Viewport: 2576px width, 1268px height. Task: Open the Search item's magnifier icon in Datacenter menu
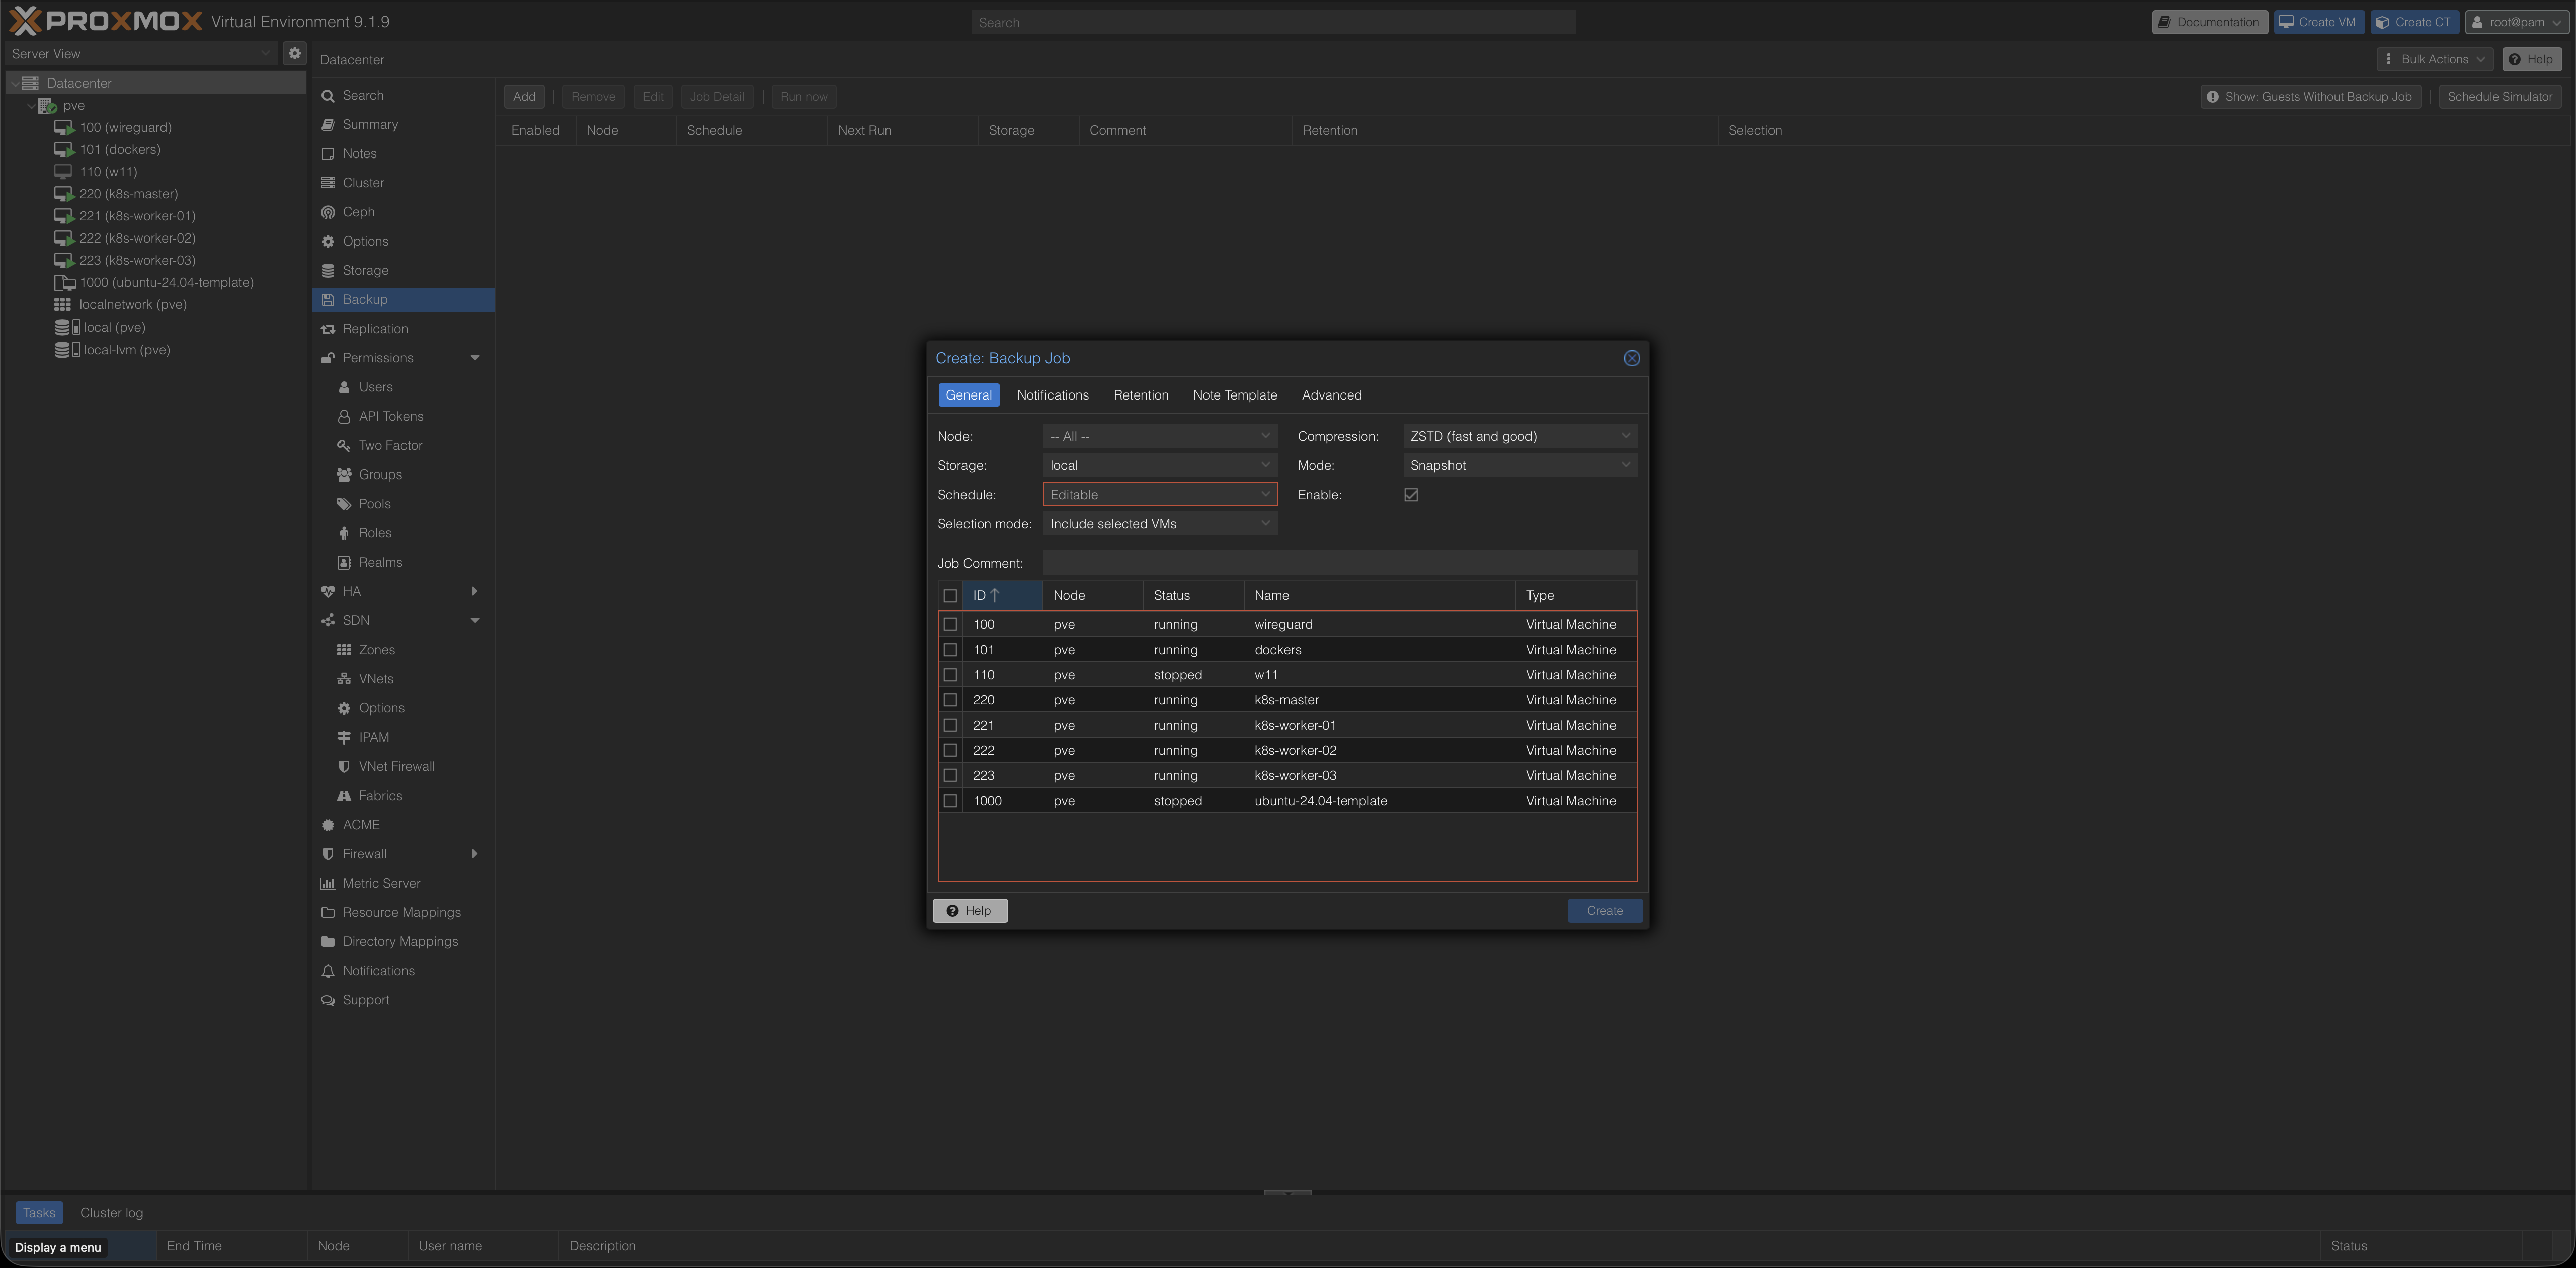point(328,96)
